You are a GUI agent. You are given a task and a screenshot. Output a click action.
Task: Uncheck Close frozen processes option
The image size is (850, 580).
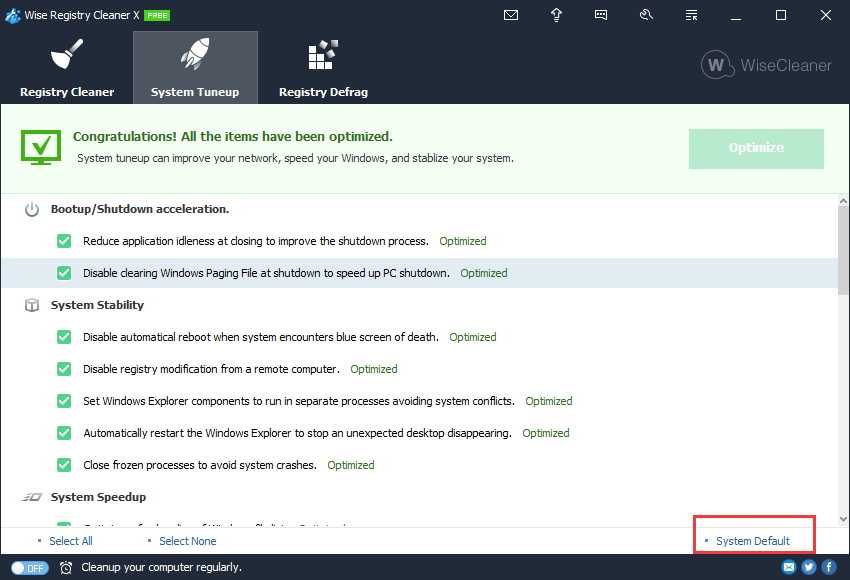pyautogui.click(x=64, y=465)
